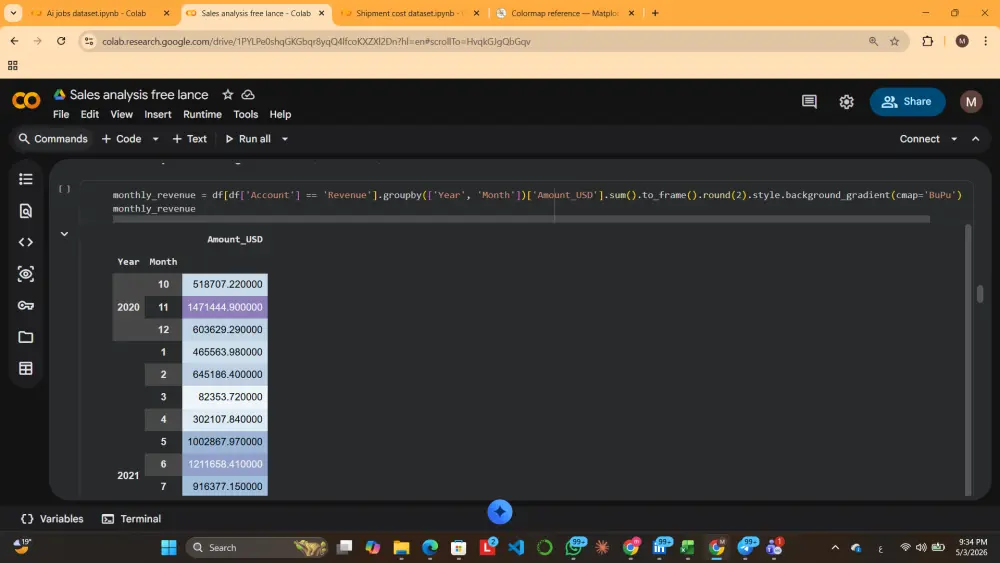Open the Variables panel
1000x563 pixels.
(52, 519)
